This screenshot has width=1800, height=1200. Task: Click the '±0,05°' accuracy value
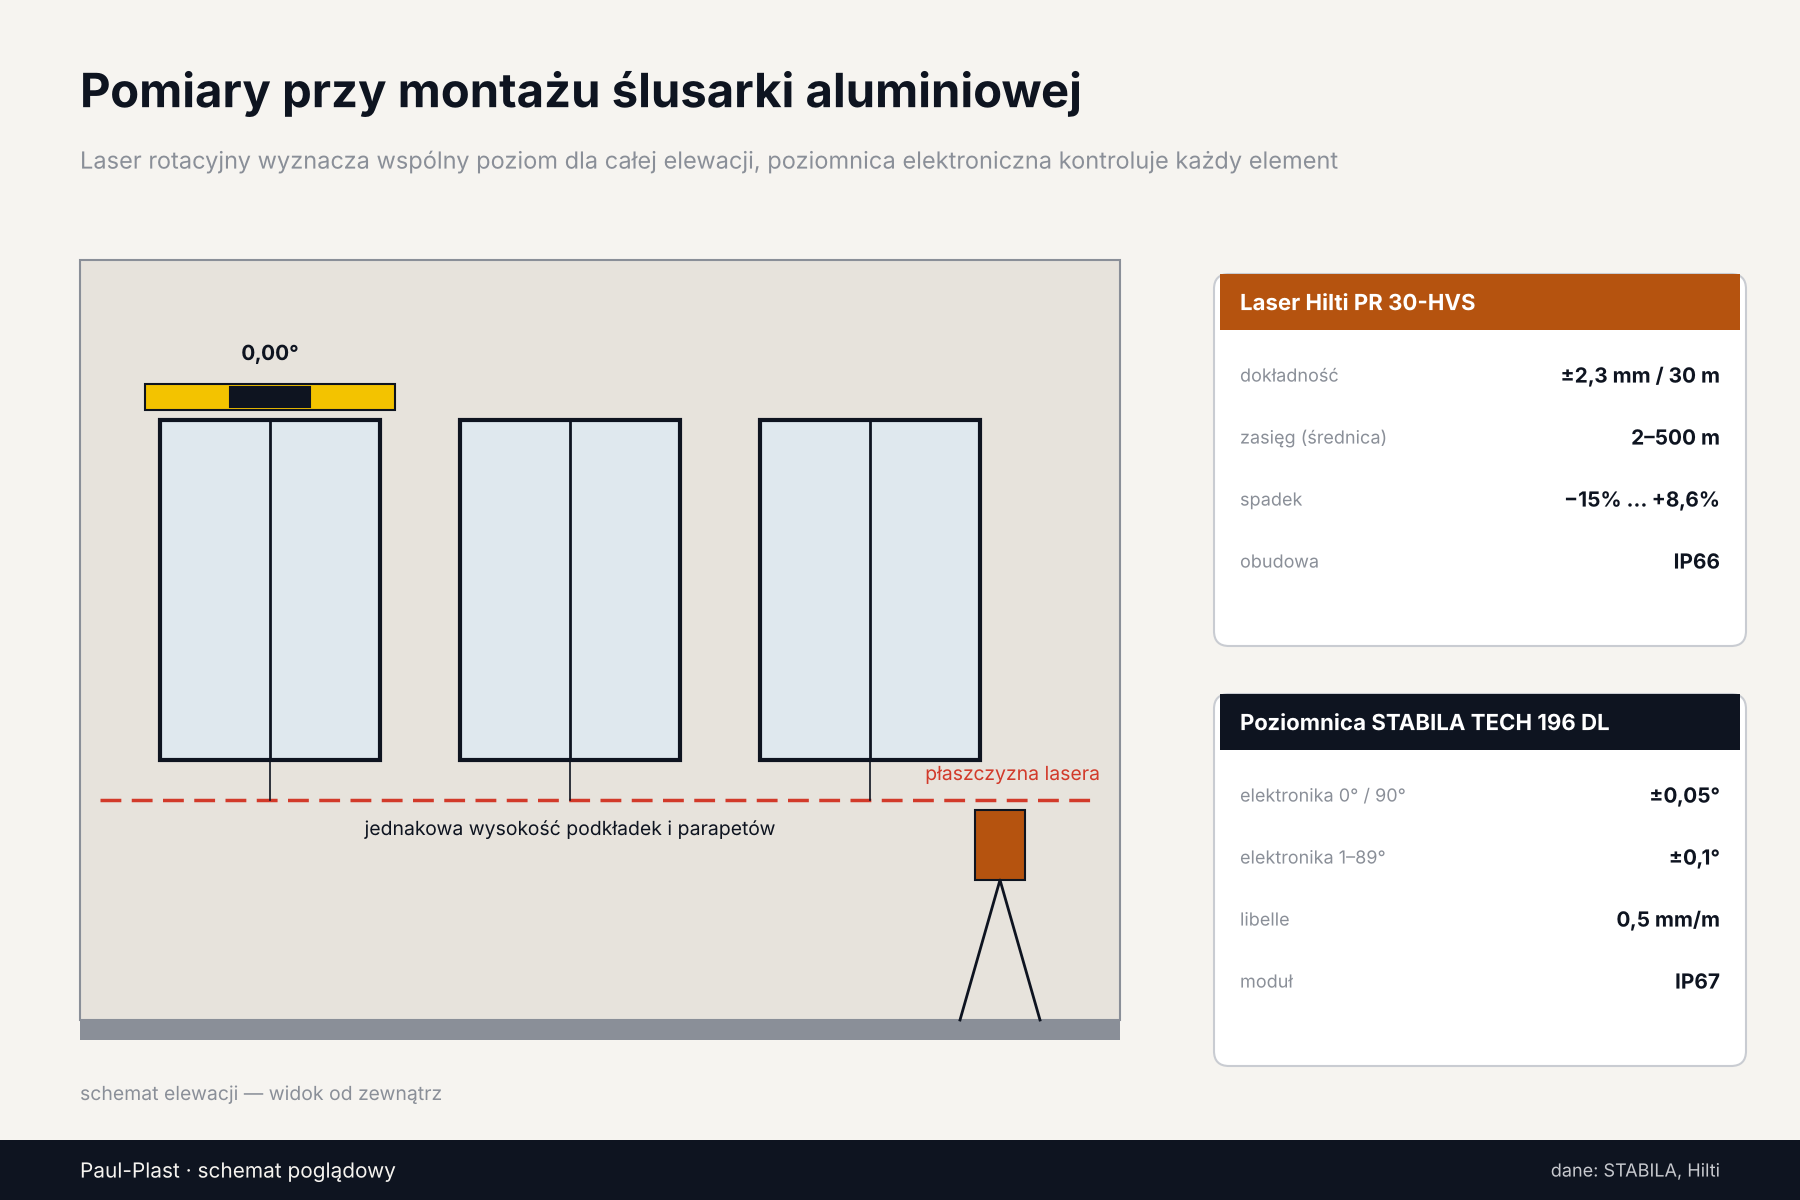[1685, 795]
